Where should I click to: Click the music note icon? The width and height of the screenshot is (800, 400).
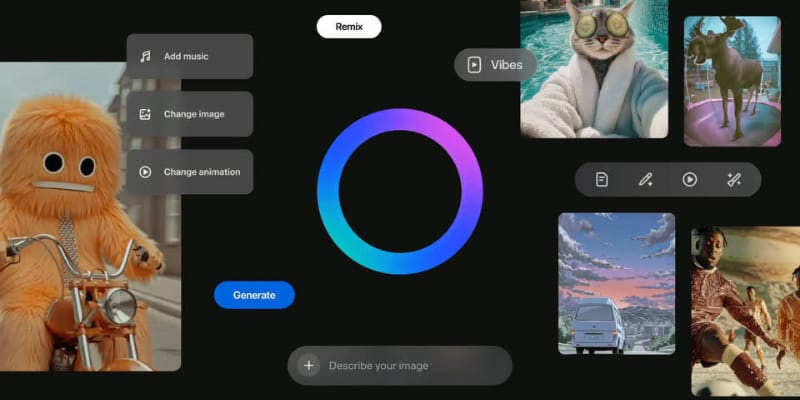point(145,57)
